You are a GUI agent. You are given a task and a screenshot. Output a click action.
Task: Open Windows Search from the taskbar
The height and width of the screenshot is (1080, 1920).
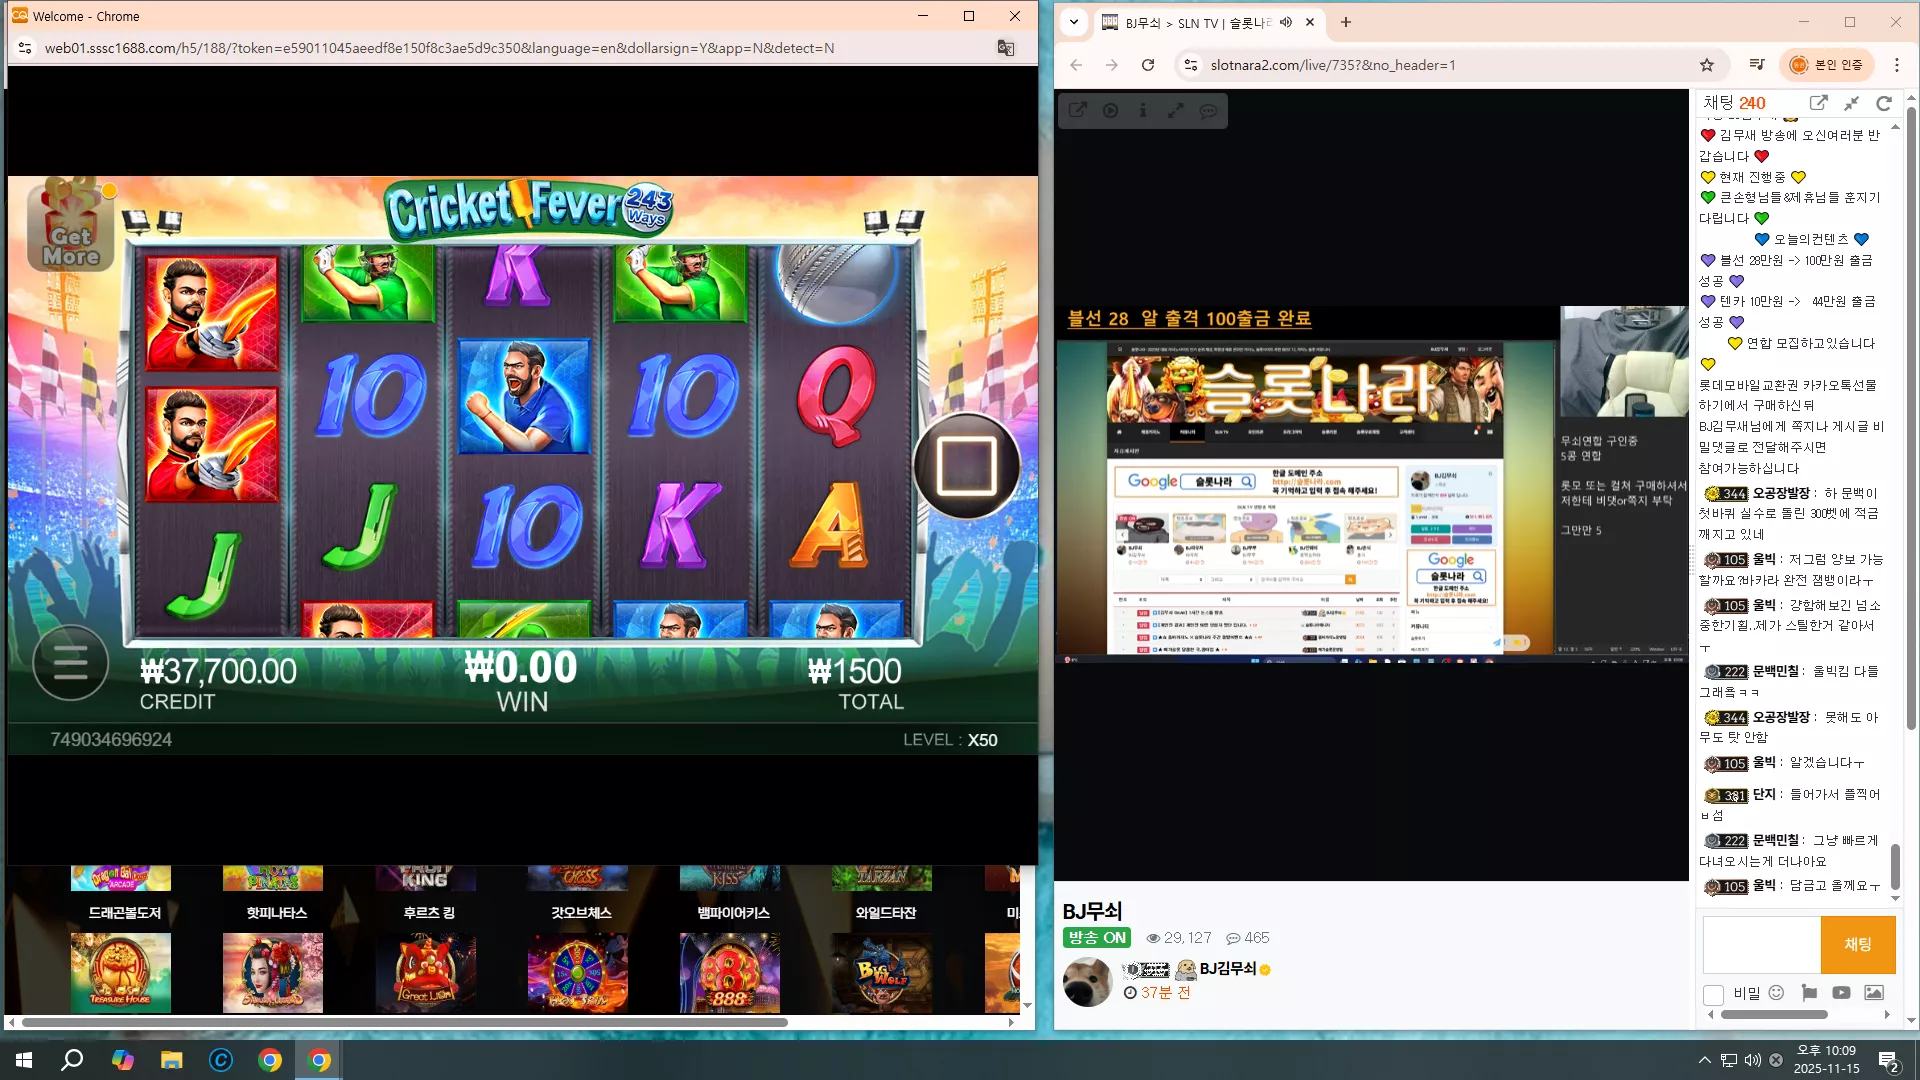pos(72,1060)
